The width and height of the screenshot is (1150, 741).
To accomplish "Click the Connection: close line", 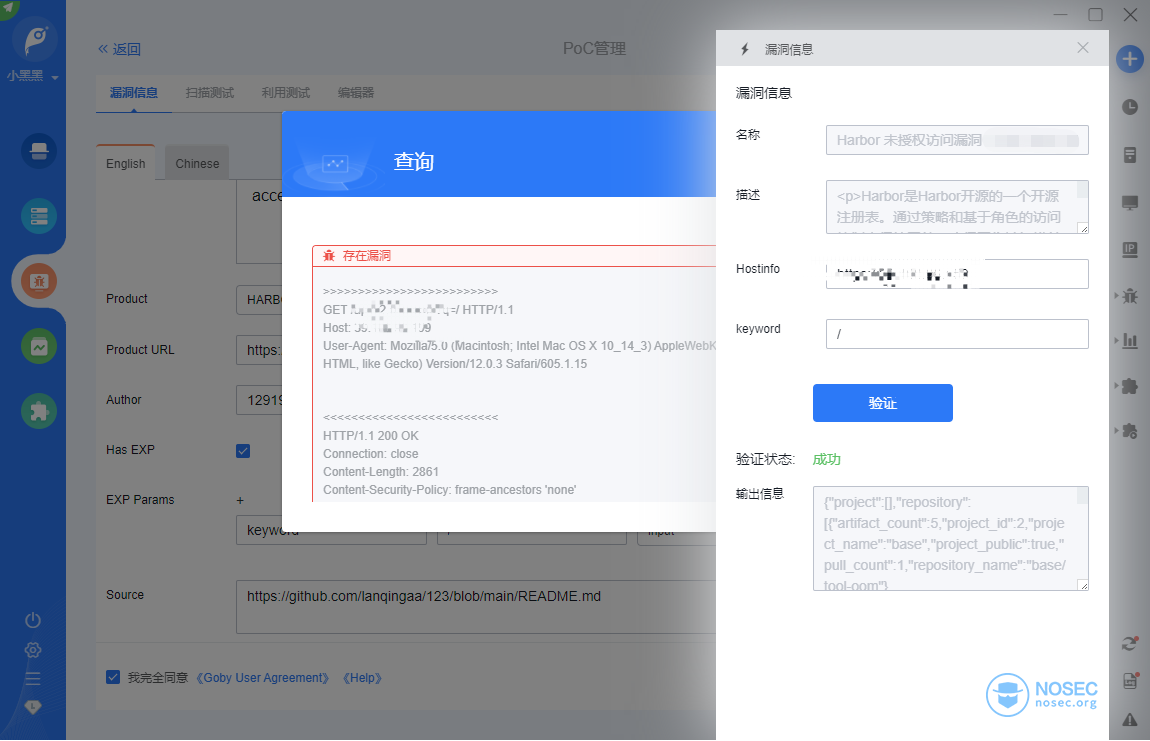I will coord(371,454).
